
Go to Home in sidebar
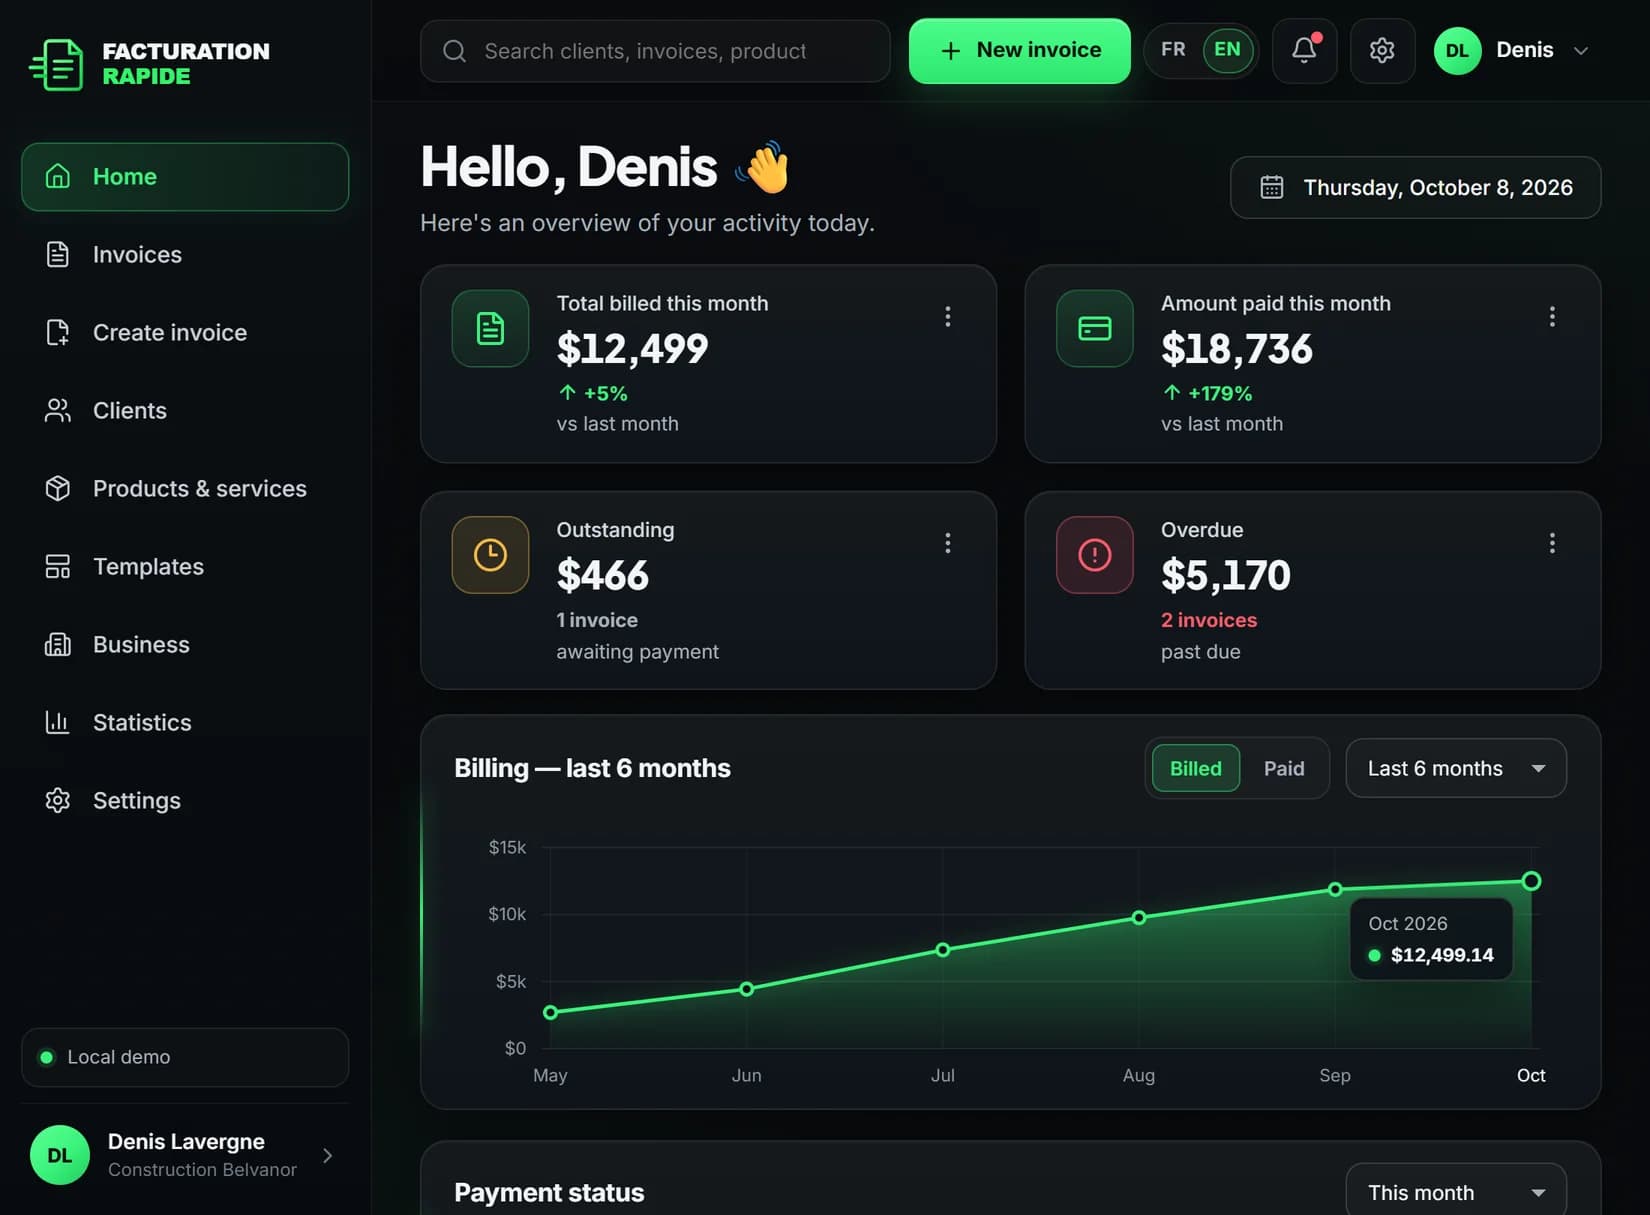[x=185, y=177]
